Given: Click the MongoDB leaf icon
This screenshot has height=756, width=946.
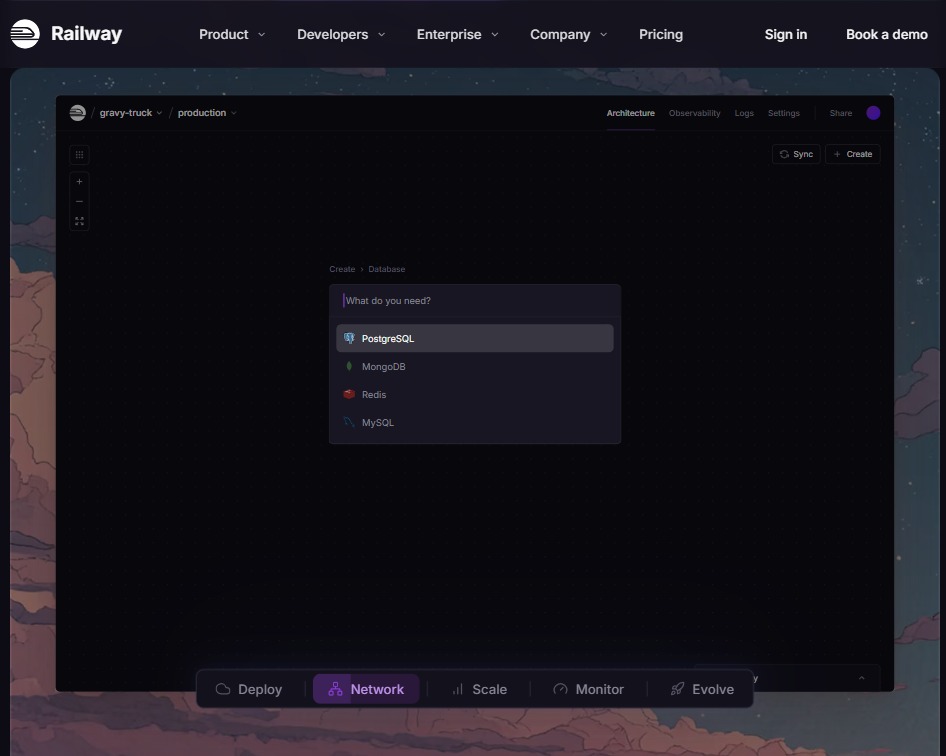Looking at the screenshot, I should [x=350, y=366].
